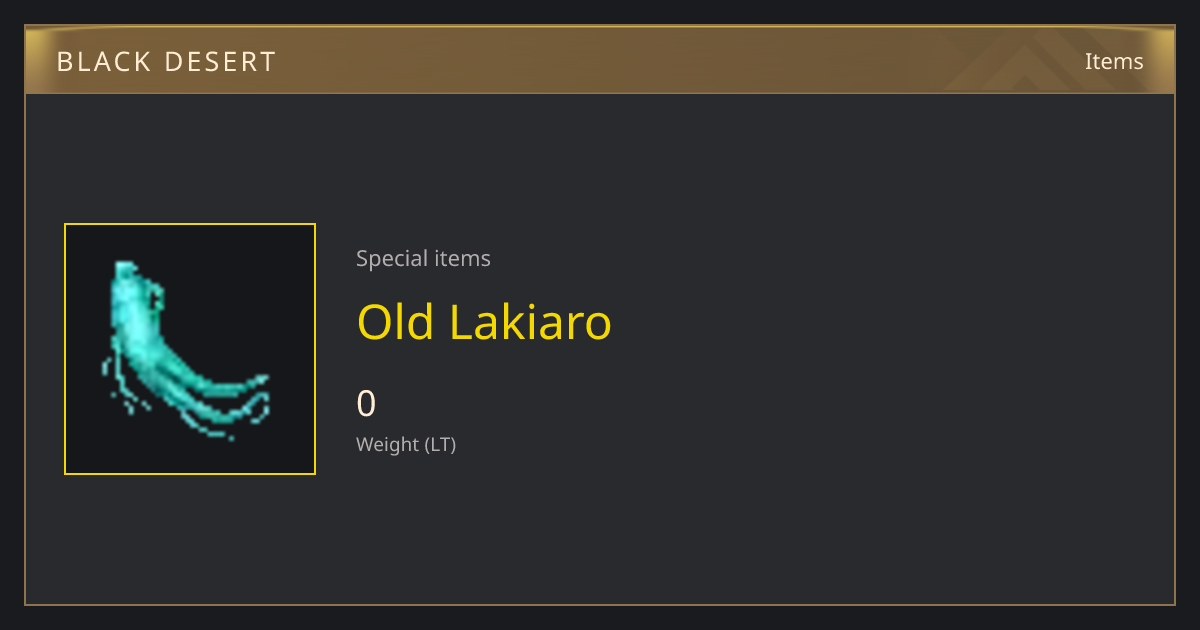Select the Old Lakiaro item name heading
The height and width of the screenshot is (630, 1200).
(484, 322)
